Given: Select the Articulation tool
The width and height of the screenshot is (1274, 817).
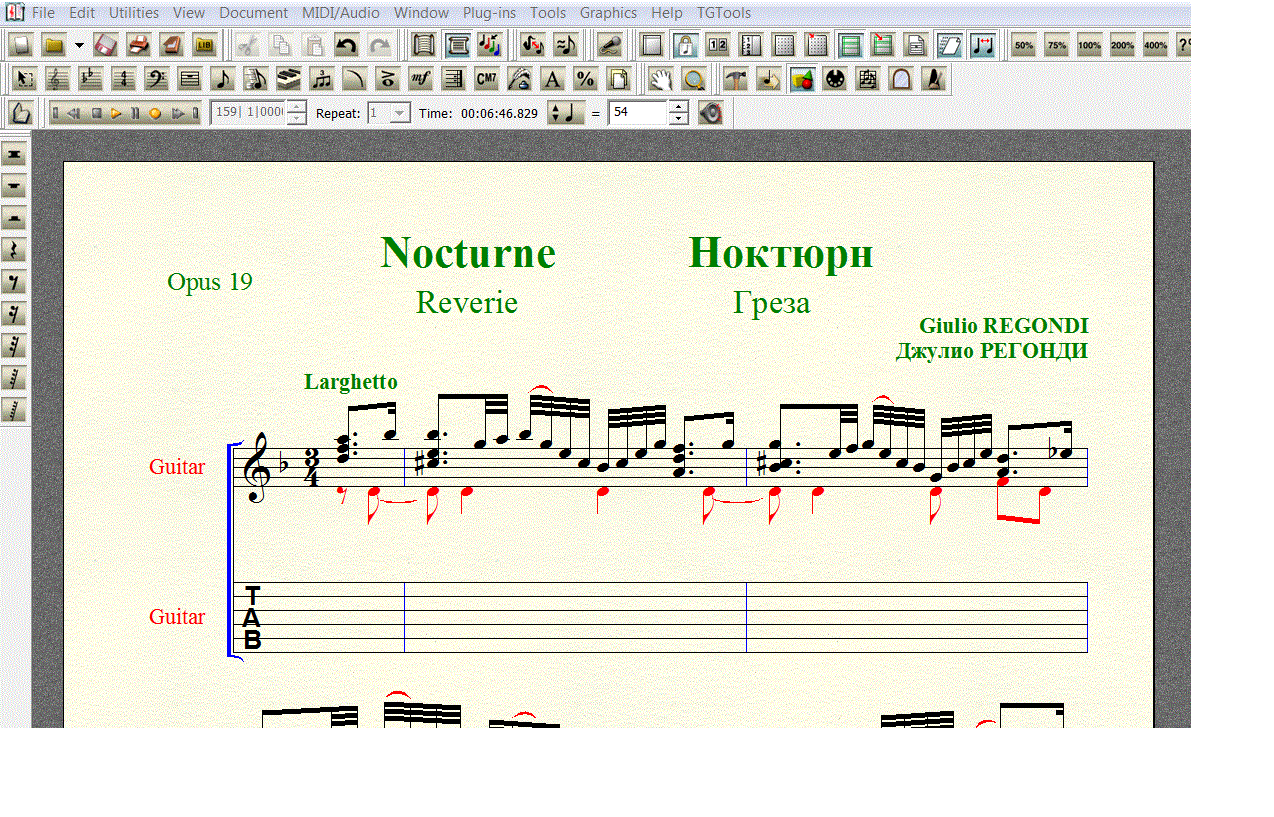Looking at the screenshot, I should pos(388,79).
